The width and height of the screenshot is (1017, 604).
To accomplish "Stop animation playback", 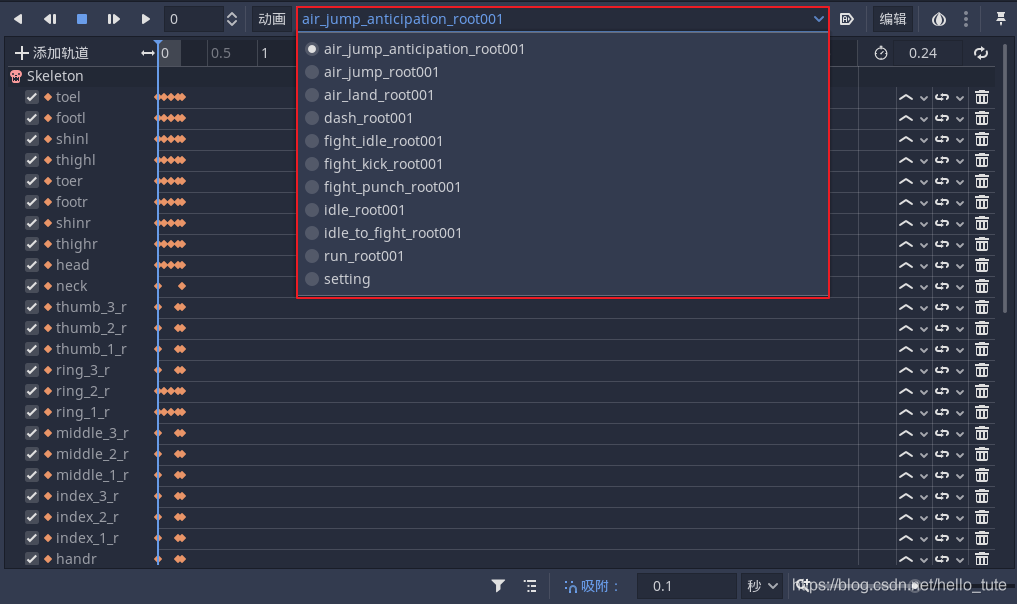I will (82, 19).
